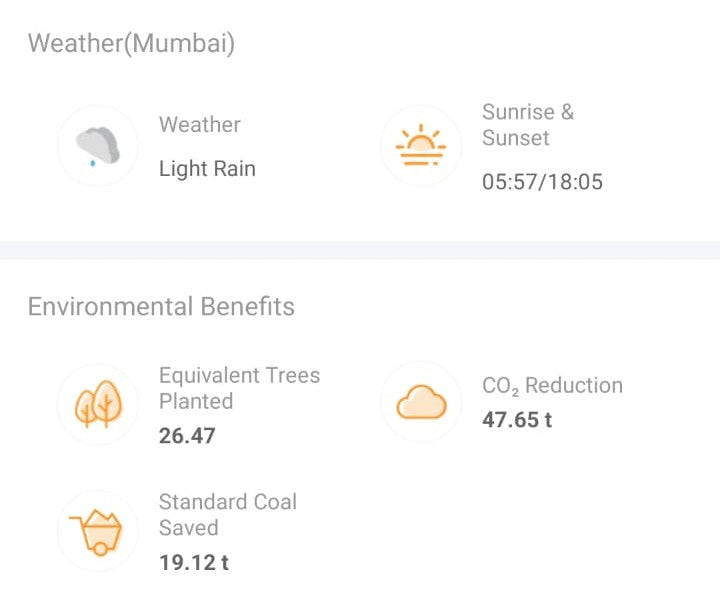Tap the sunrise and sunset sun icon
720x603 pixels.
pos(421,145)
